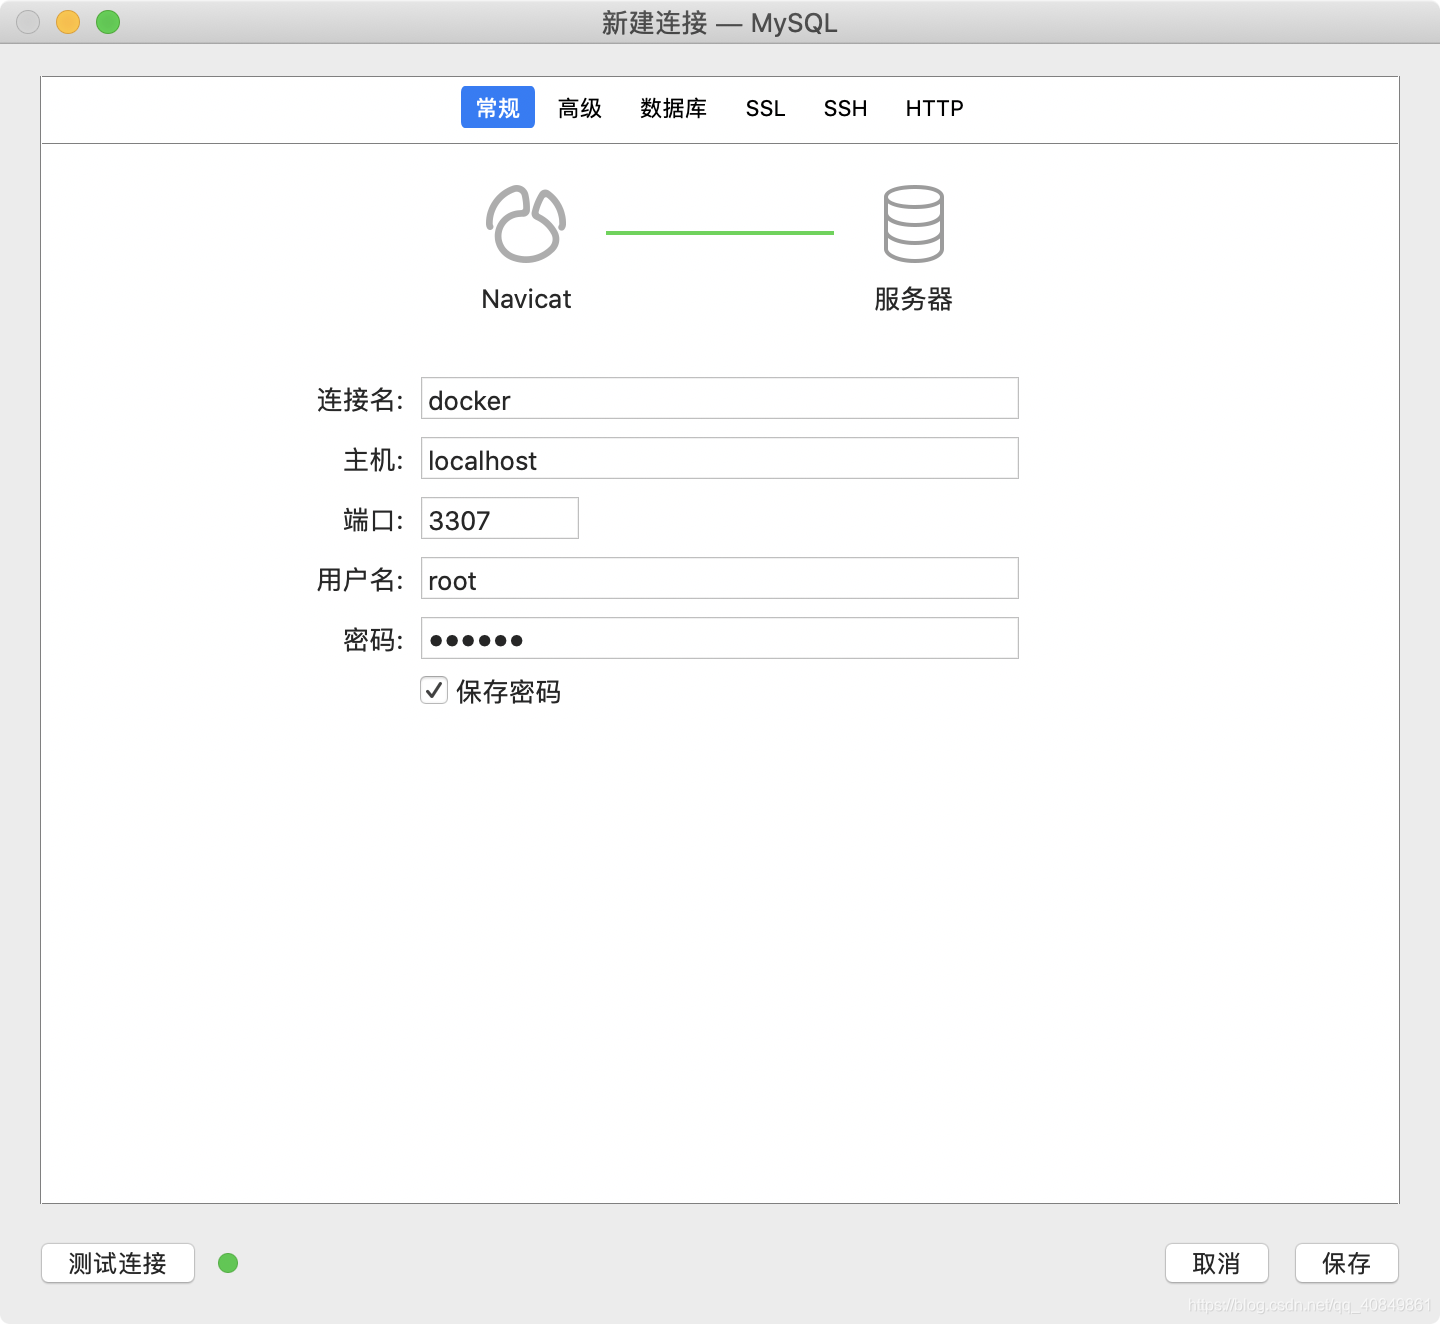The width and height of the screenshot is (1440, 1324).
Task: Click the 用户名: label
Action: click(x=360, y=580)
